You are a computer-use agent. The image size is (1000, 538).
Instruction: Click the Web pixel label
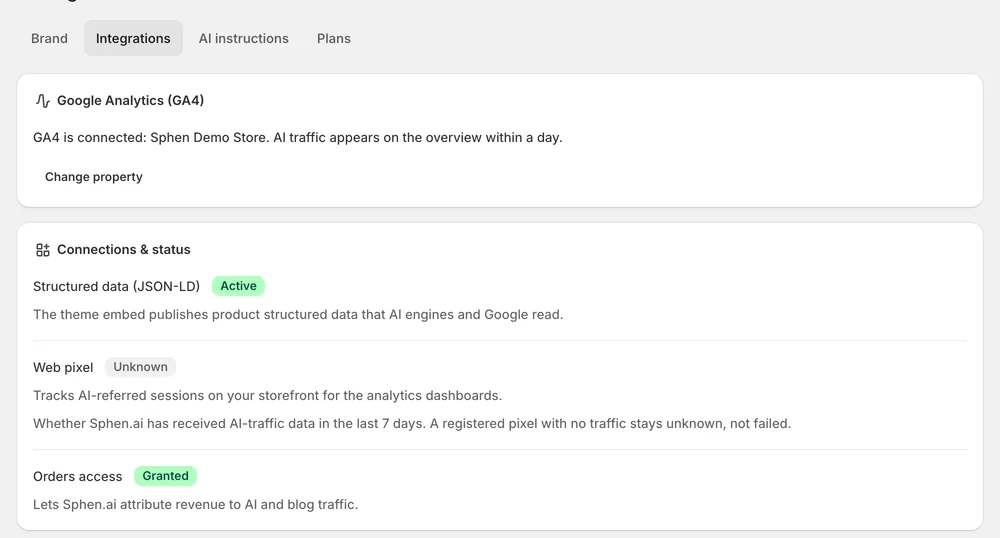point(63,368)
